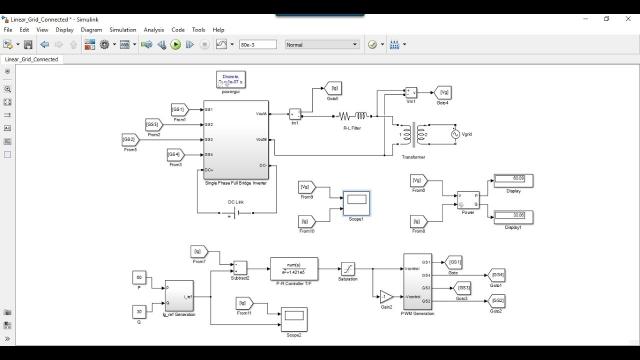Open the simulation mode Normal dropdown
Viewport: 640px width, 360px height.
point(322,44)
